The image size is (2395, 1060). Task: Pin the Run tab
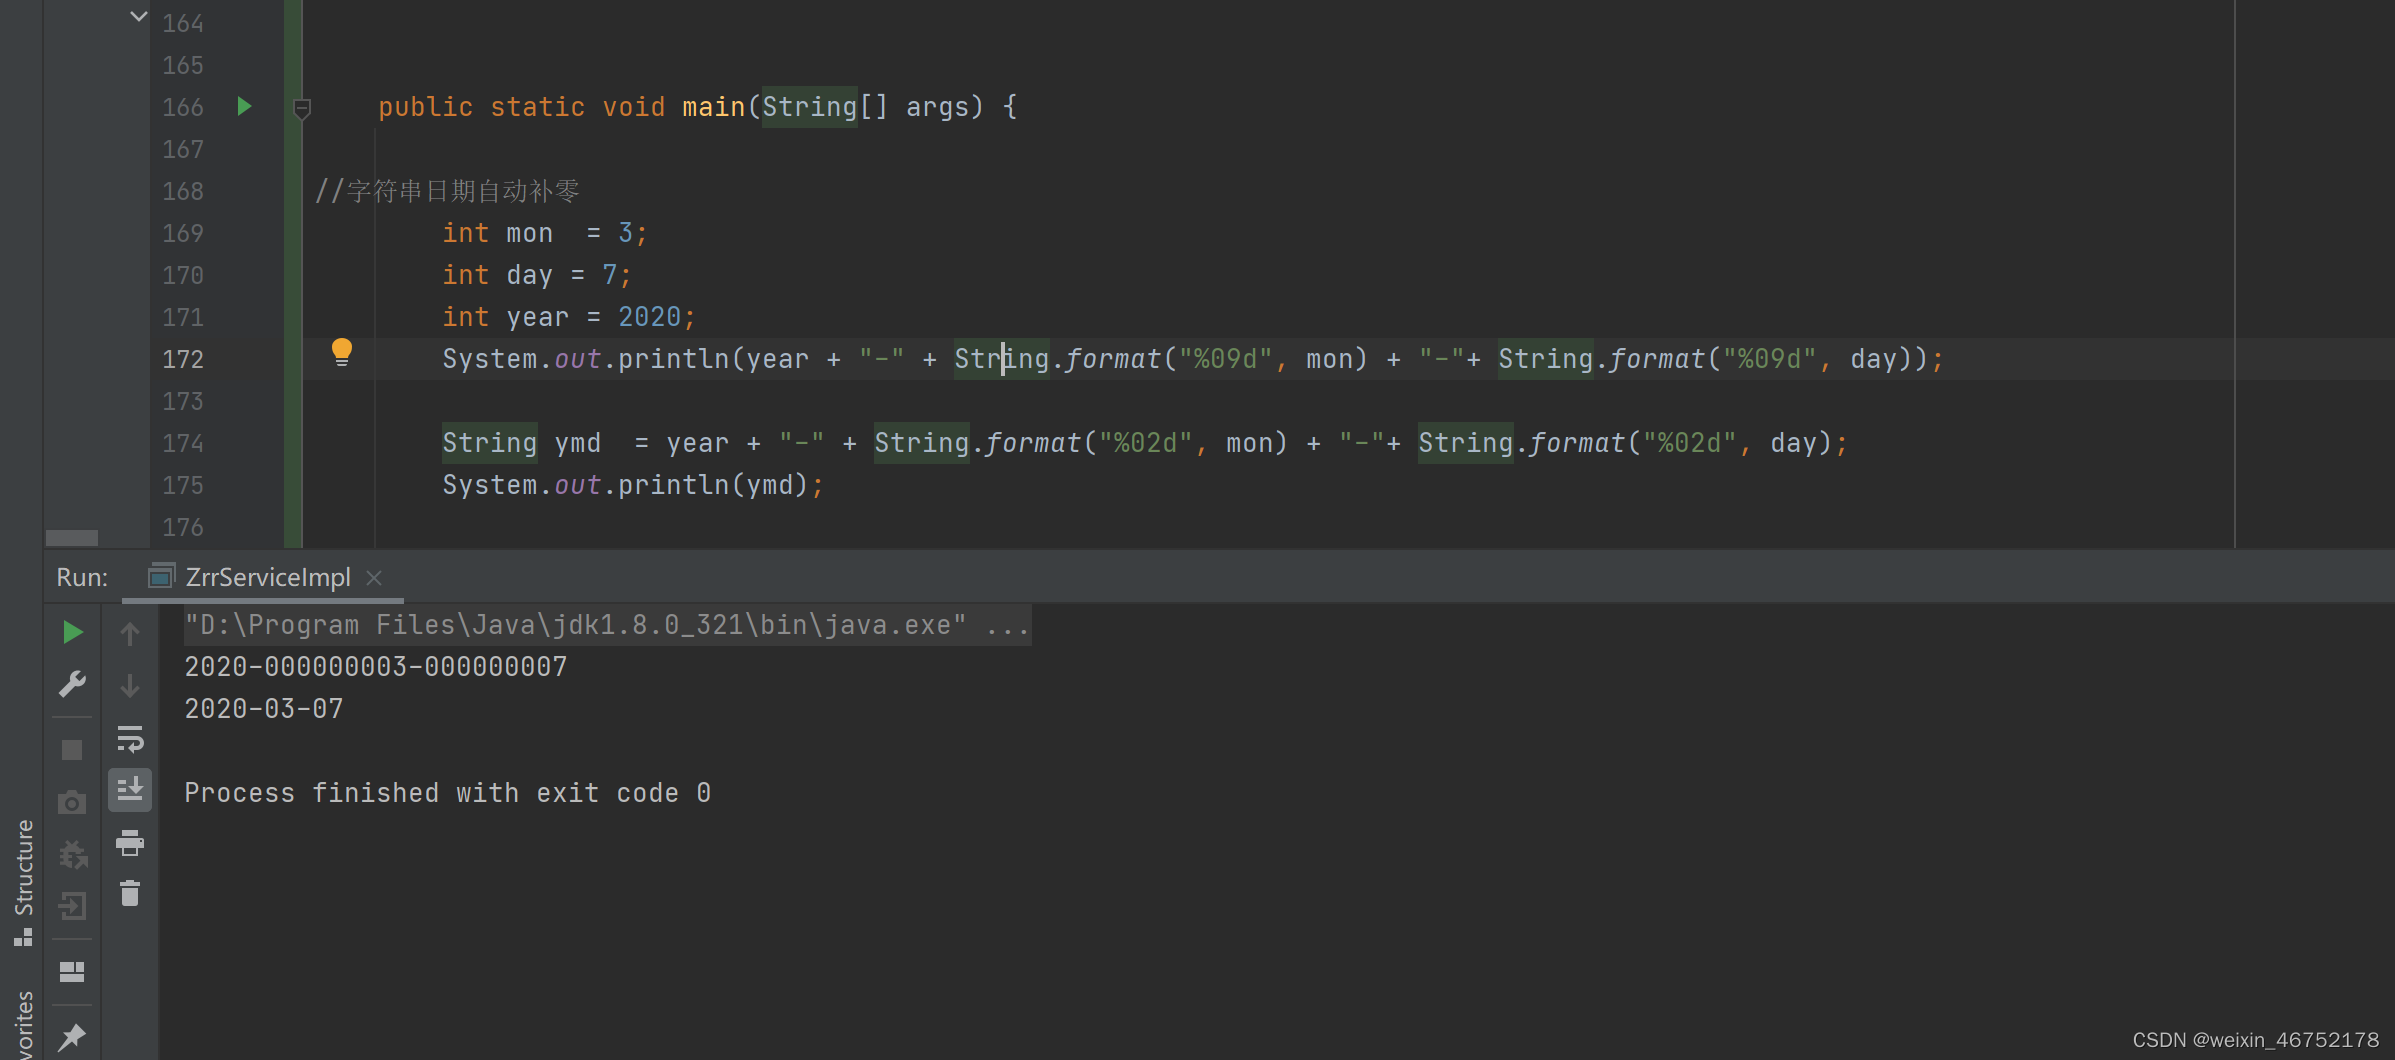tap(72, 1037)
